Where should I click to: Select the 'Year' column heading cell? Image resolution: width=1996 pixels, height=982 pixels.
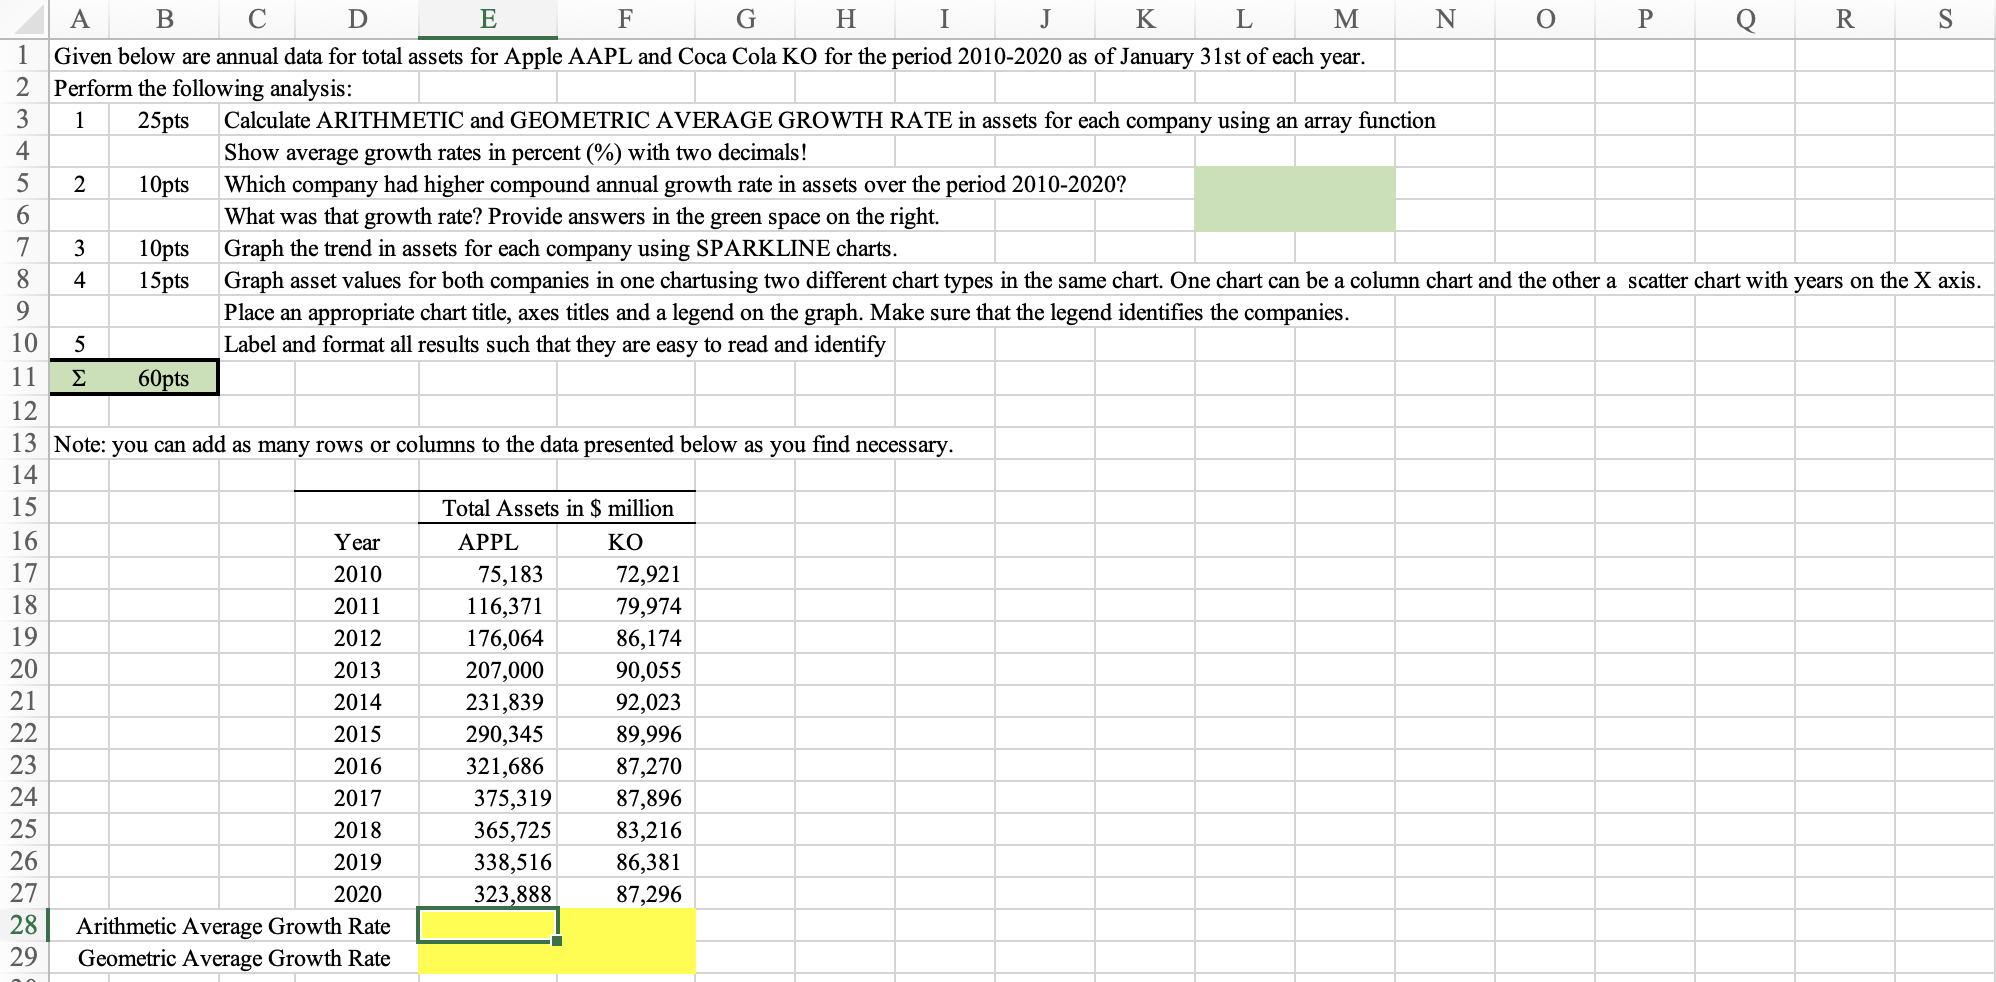[x=356, y=541]
